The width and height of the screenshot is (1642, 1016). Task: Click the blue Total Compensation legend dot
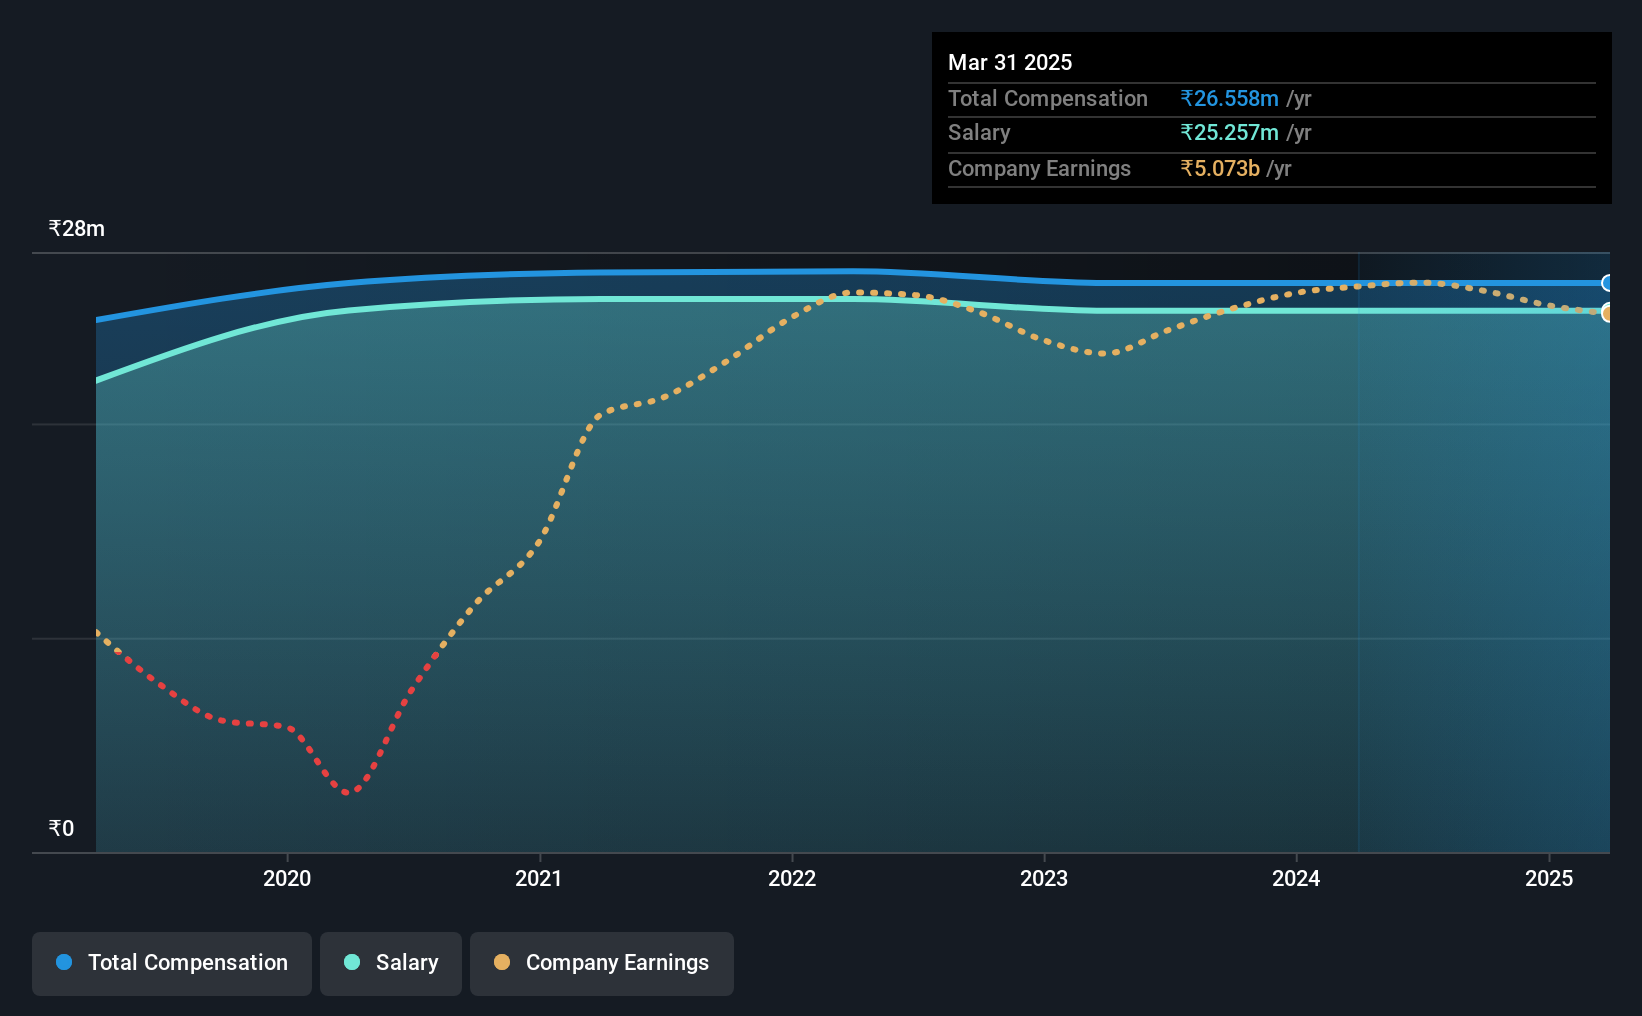[64, 962]
